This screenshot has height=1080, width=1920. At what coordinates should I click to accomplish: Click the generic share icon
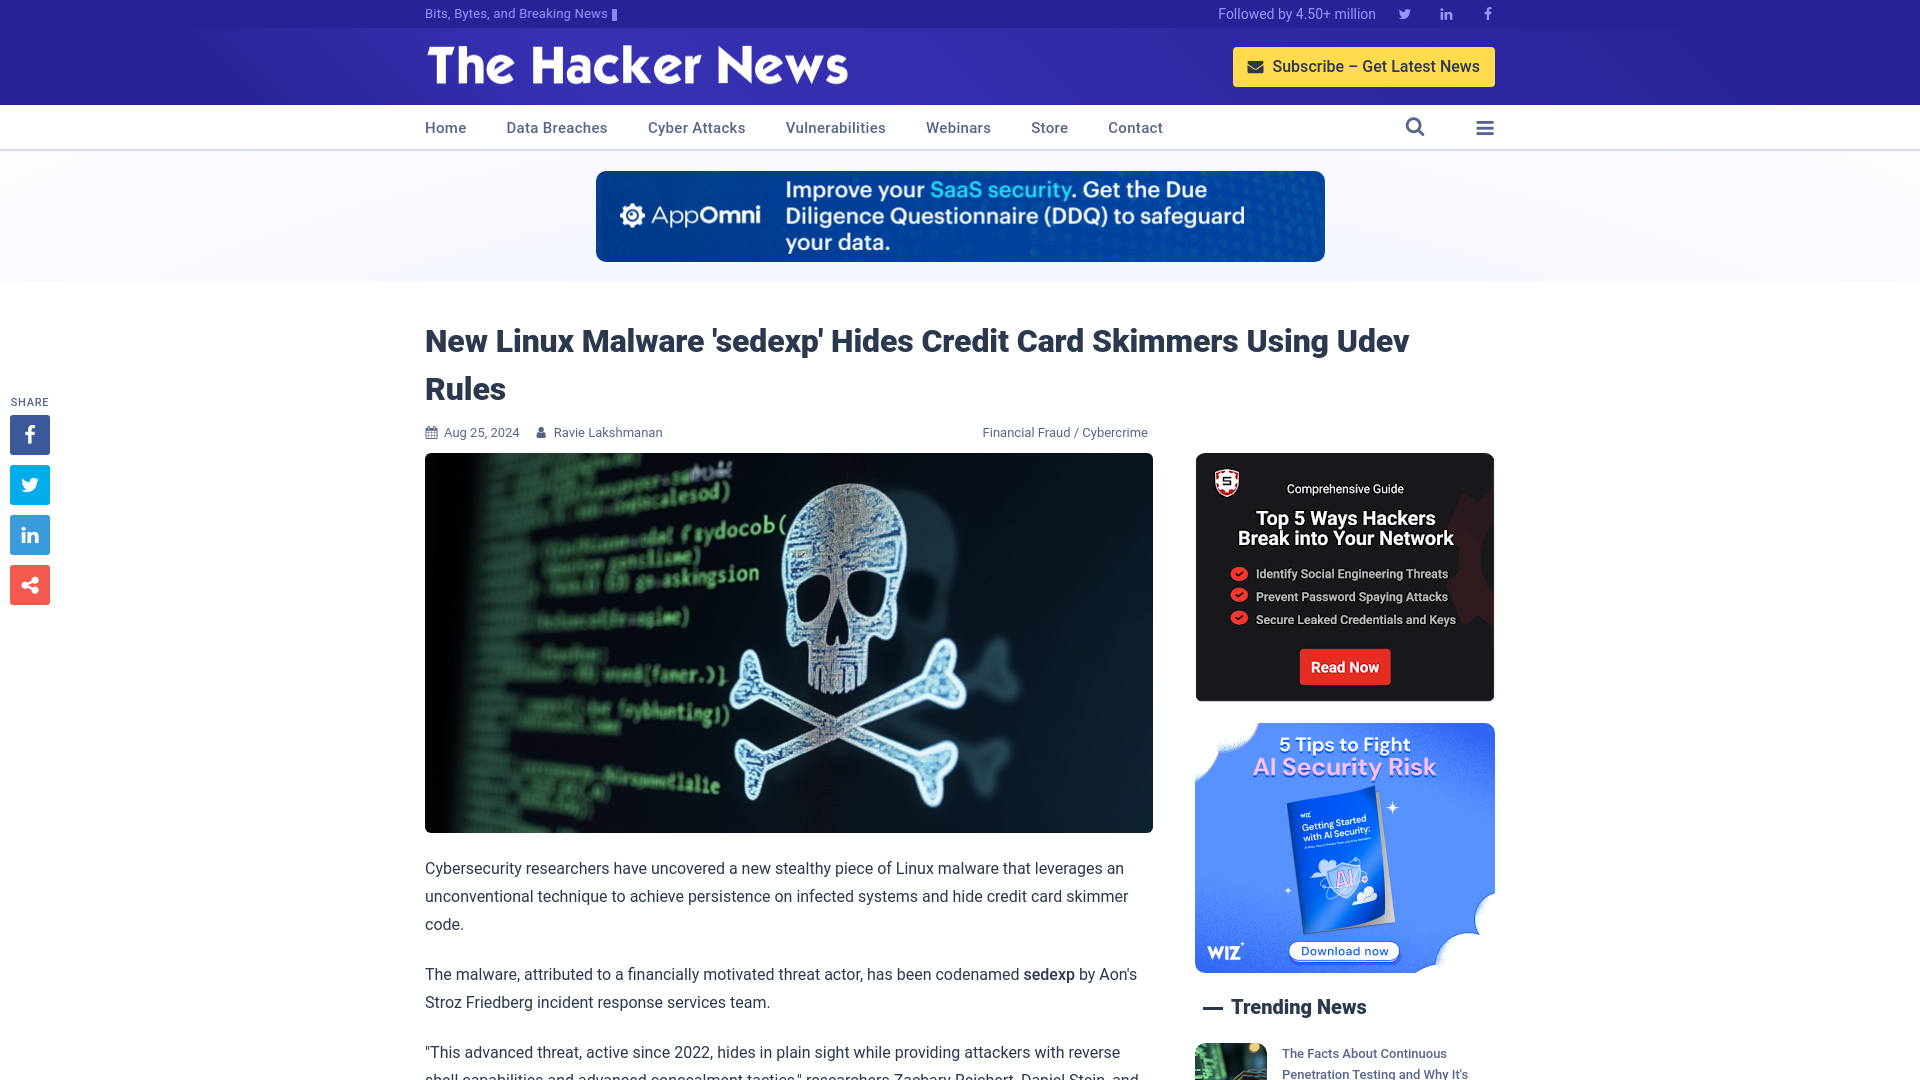[x=29, y=584]
